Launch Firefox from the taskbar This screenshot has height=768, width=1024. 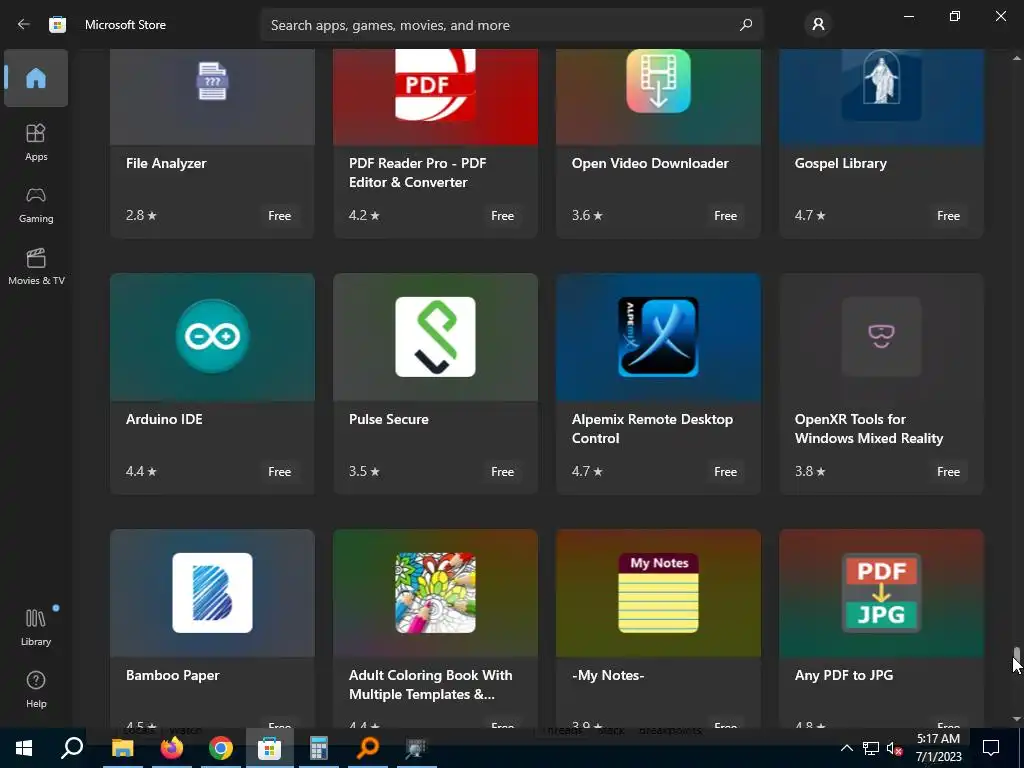(x=172, y=748)
